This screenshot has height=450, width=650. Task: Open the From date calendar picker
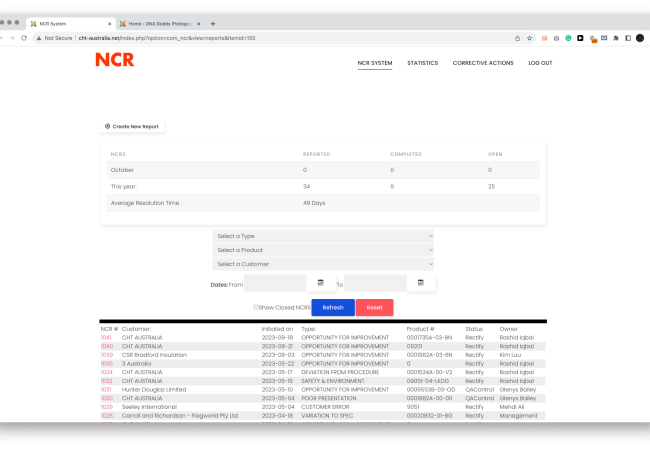[320, 283]
